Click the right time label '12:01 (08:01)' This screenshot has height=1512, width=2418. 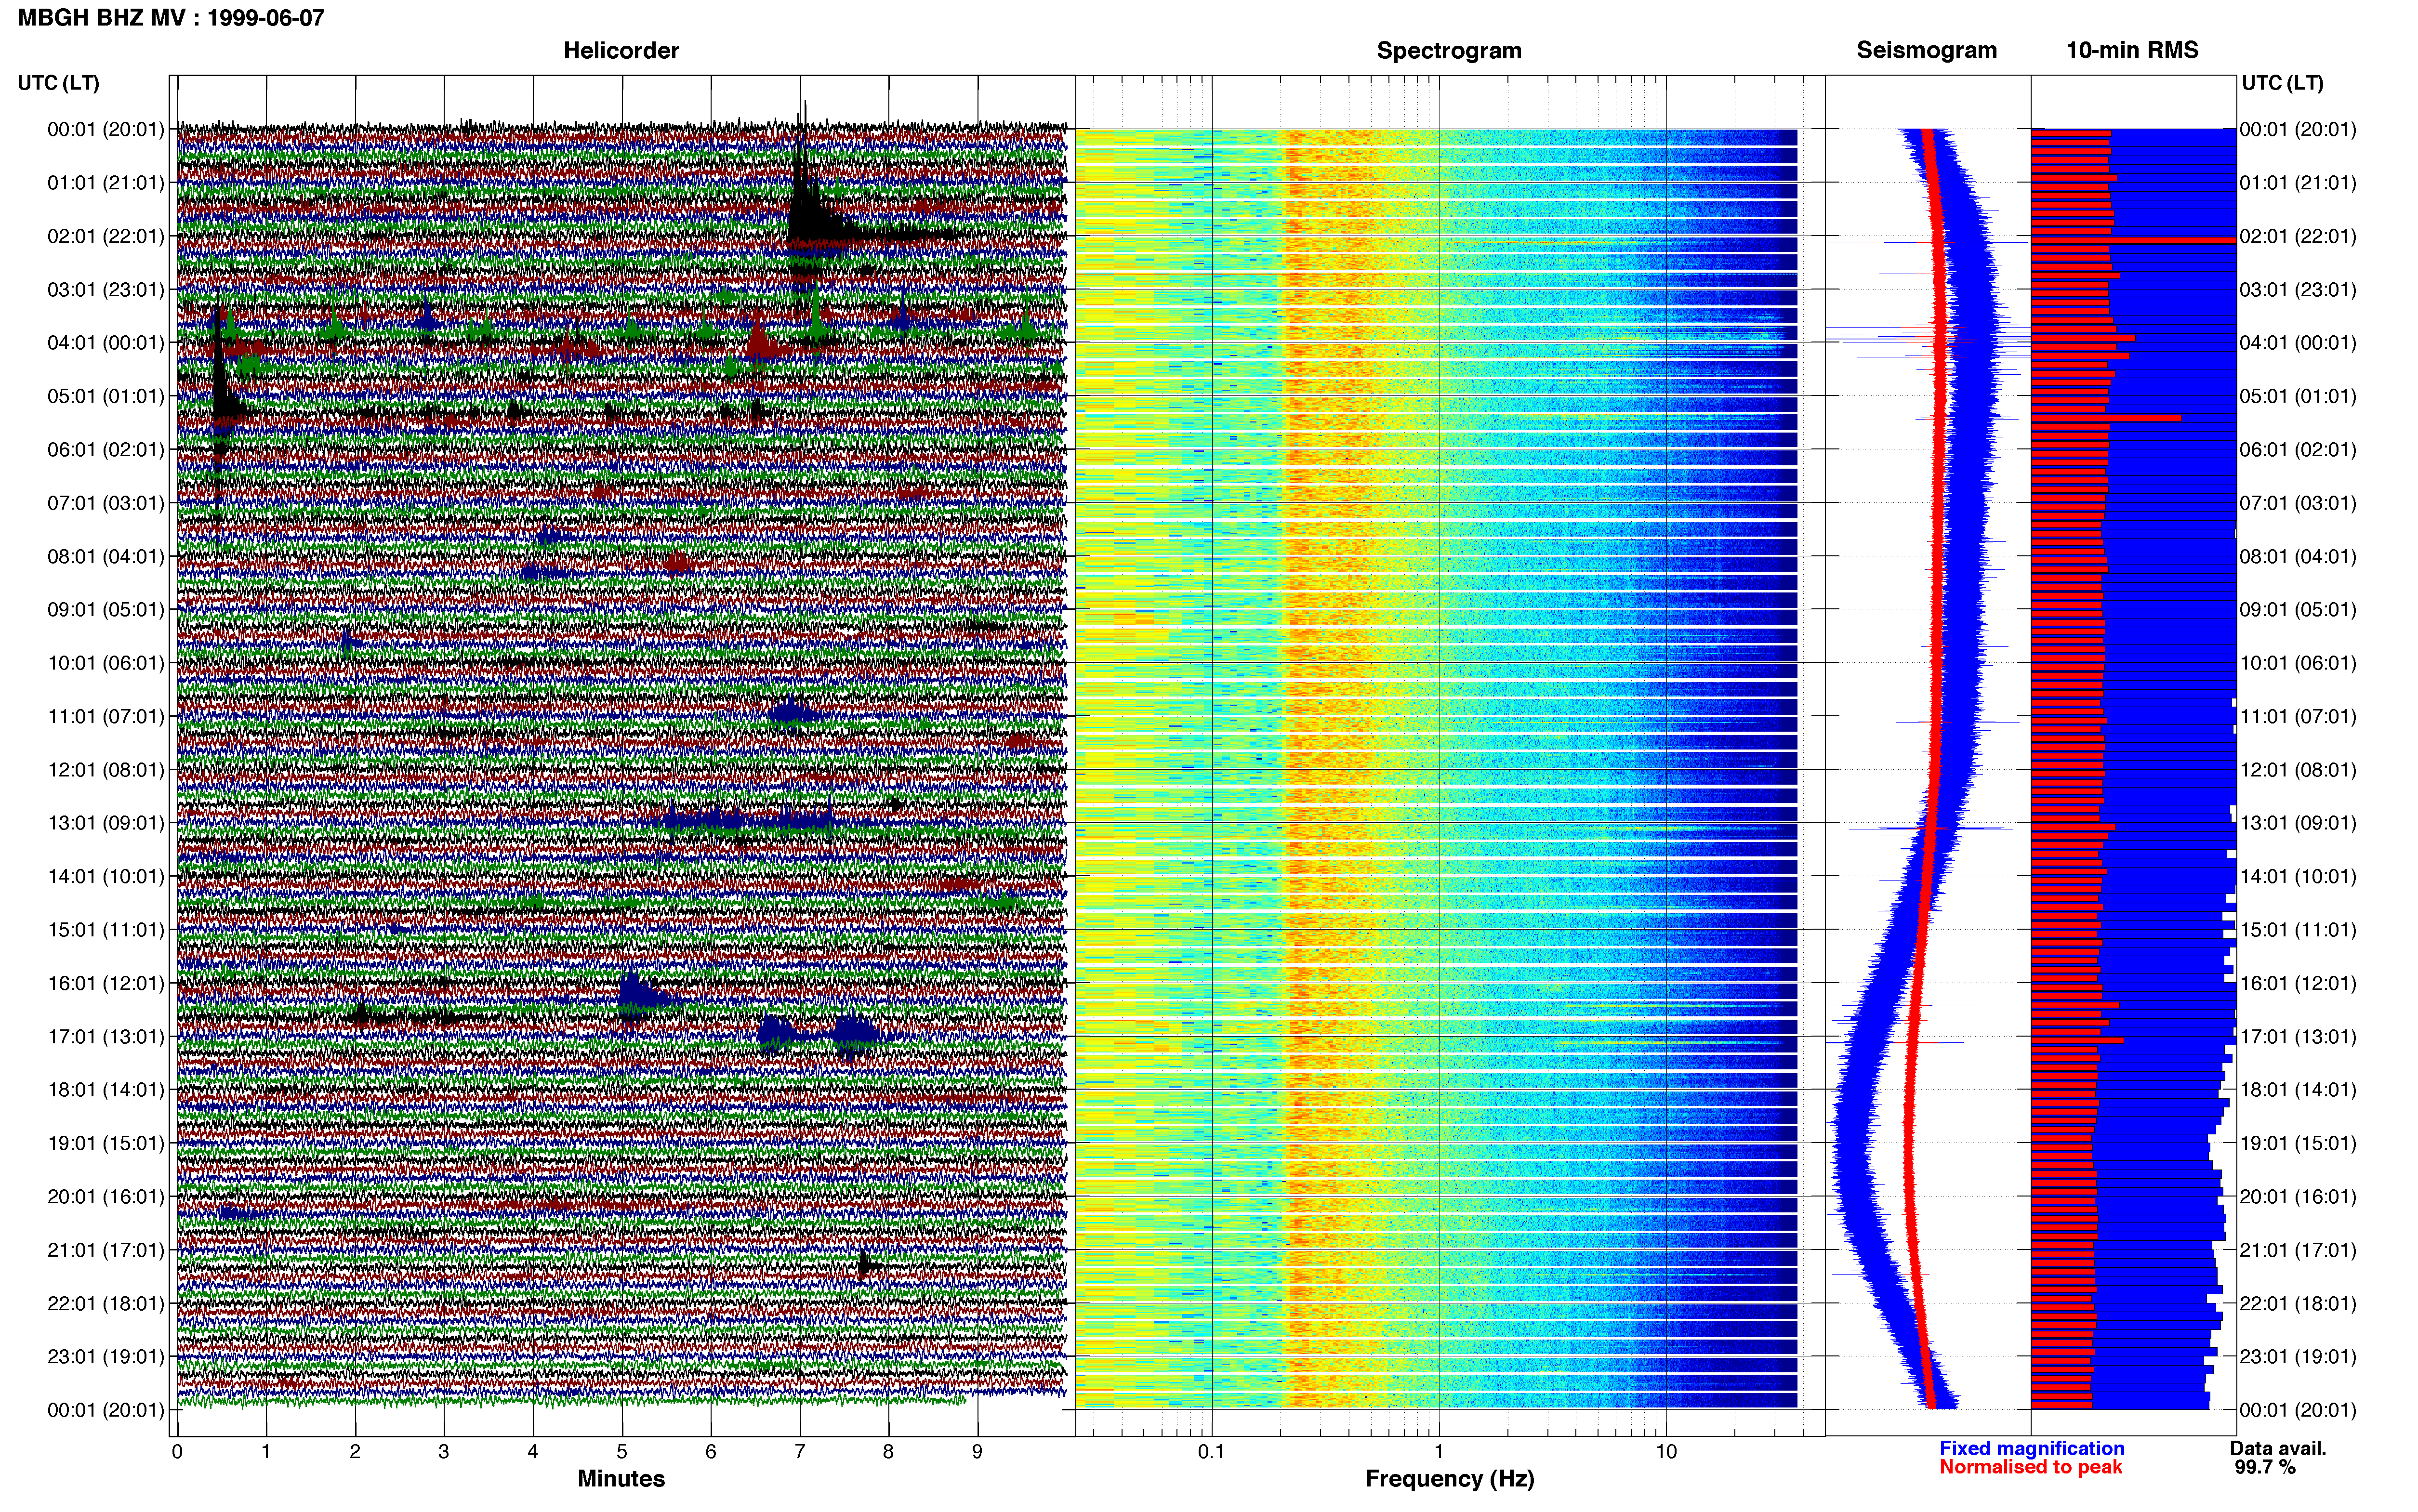pyautogui.click(x=2298, y=770)
